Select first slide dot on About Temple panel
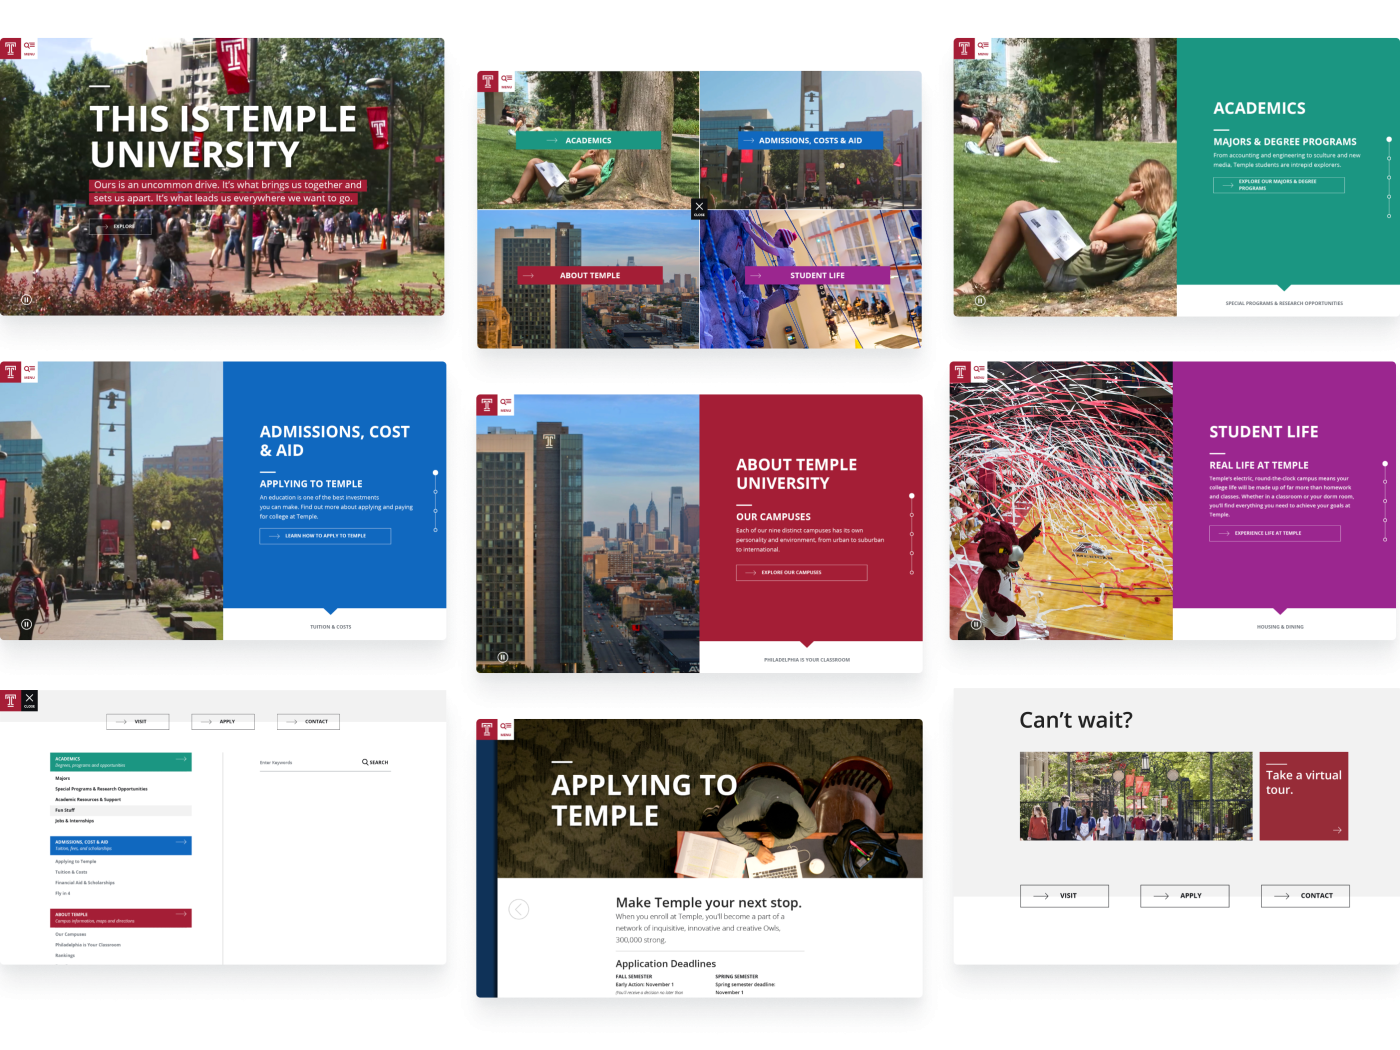 click(912, 496)
